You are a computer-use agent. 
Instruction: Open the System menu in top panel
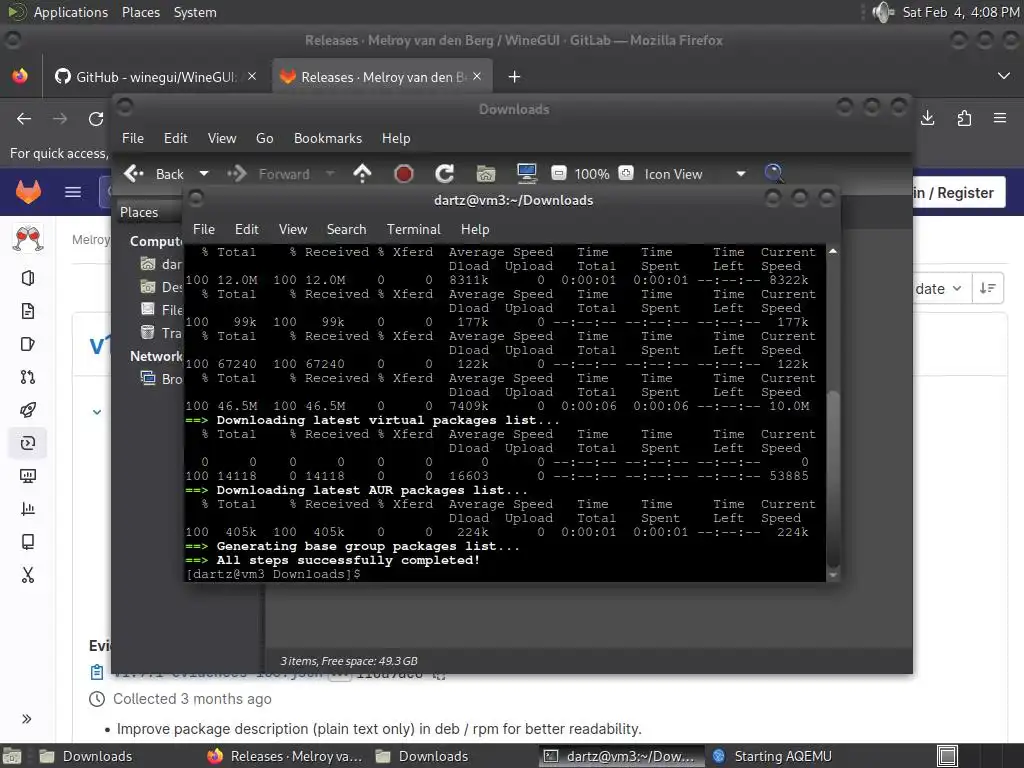(x=195, y=12)
